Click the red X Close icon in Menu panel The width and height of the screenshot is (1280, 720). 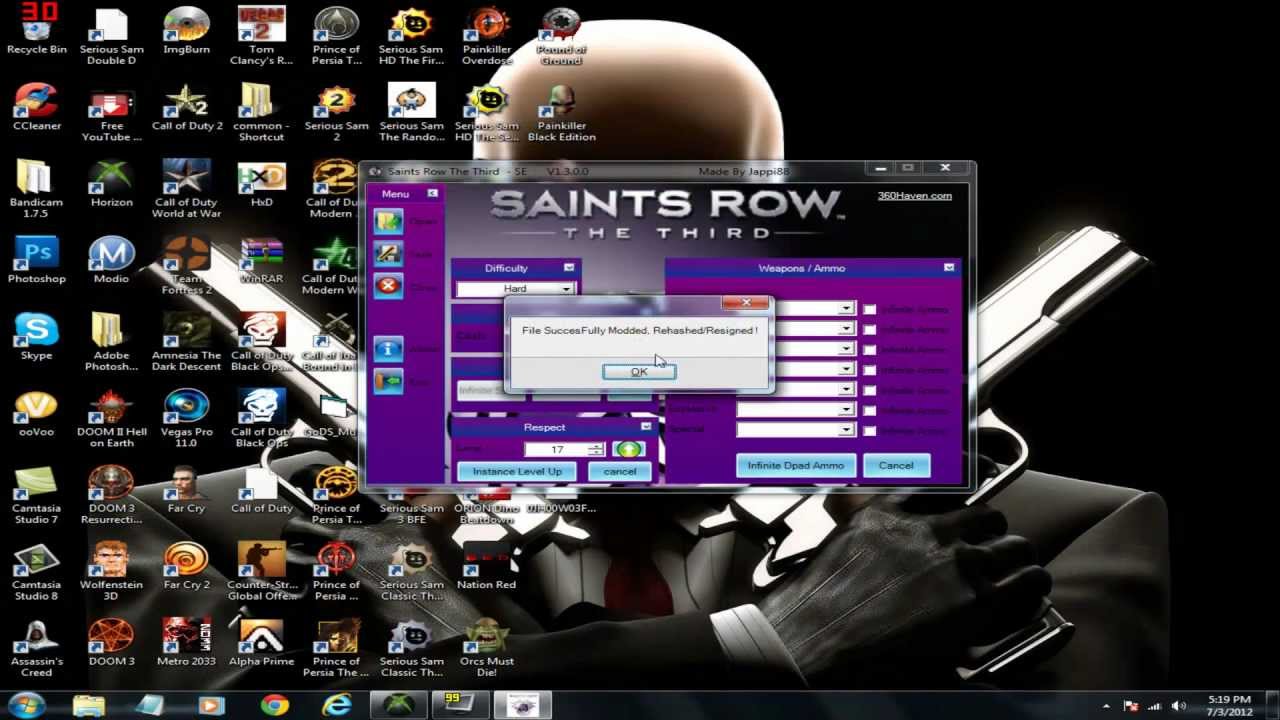389,287
